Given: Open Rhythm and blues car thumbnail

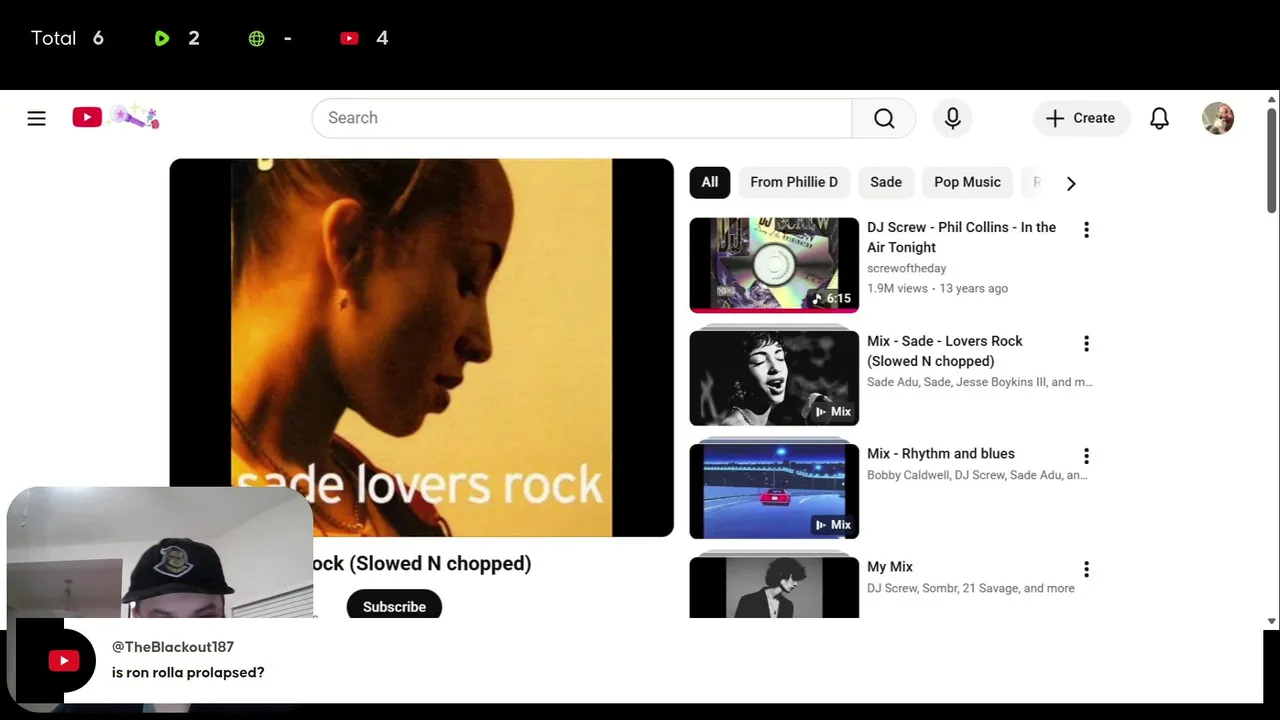Looking at the screenshot, I should click(x=774, y=491).
